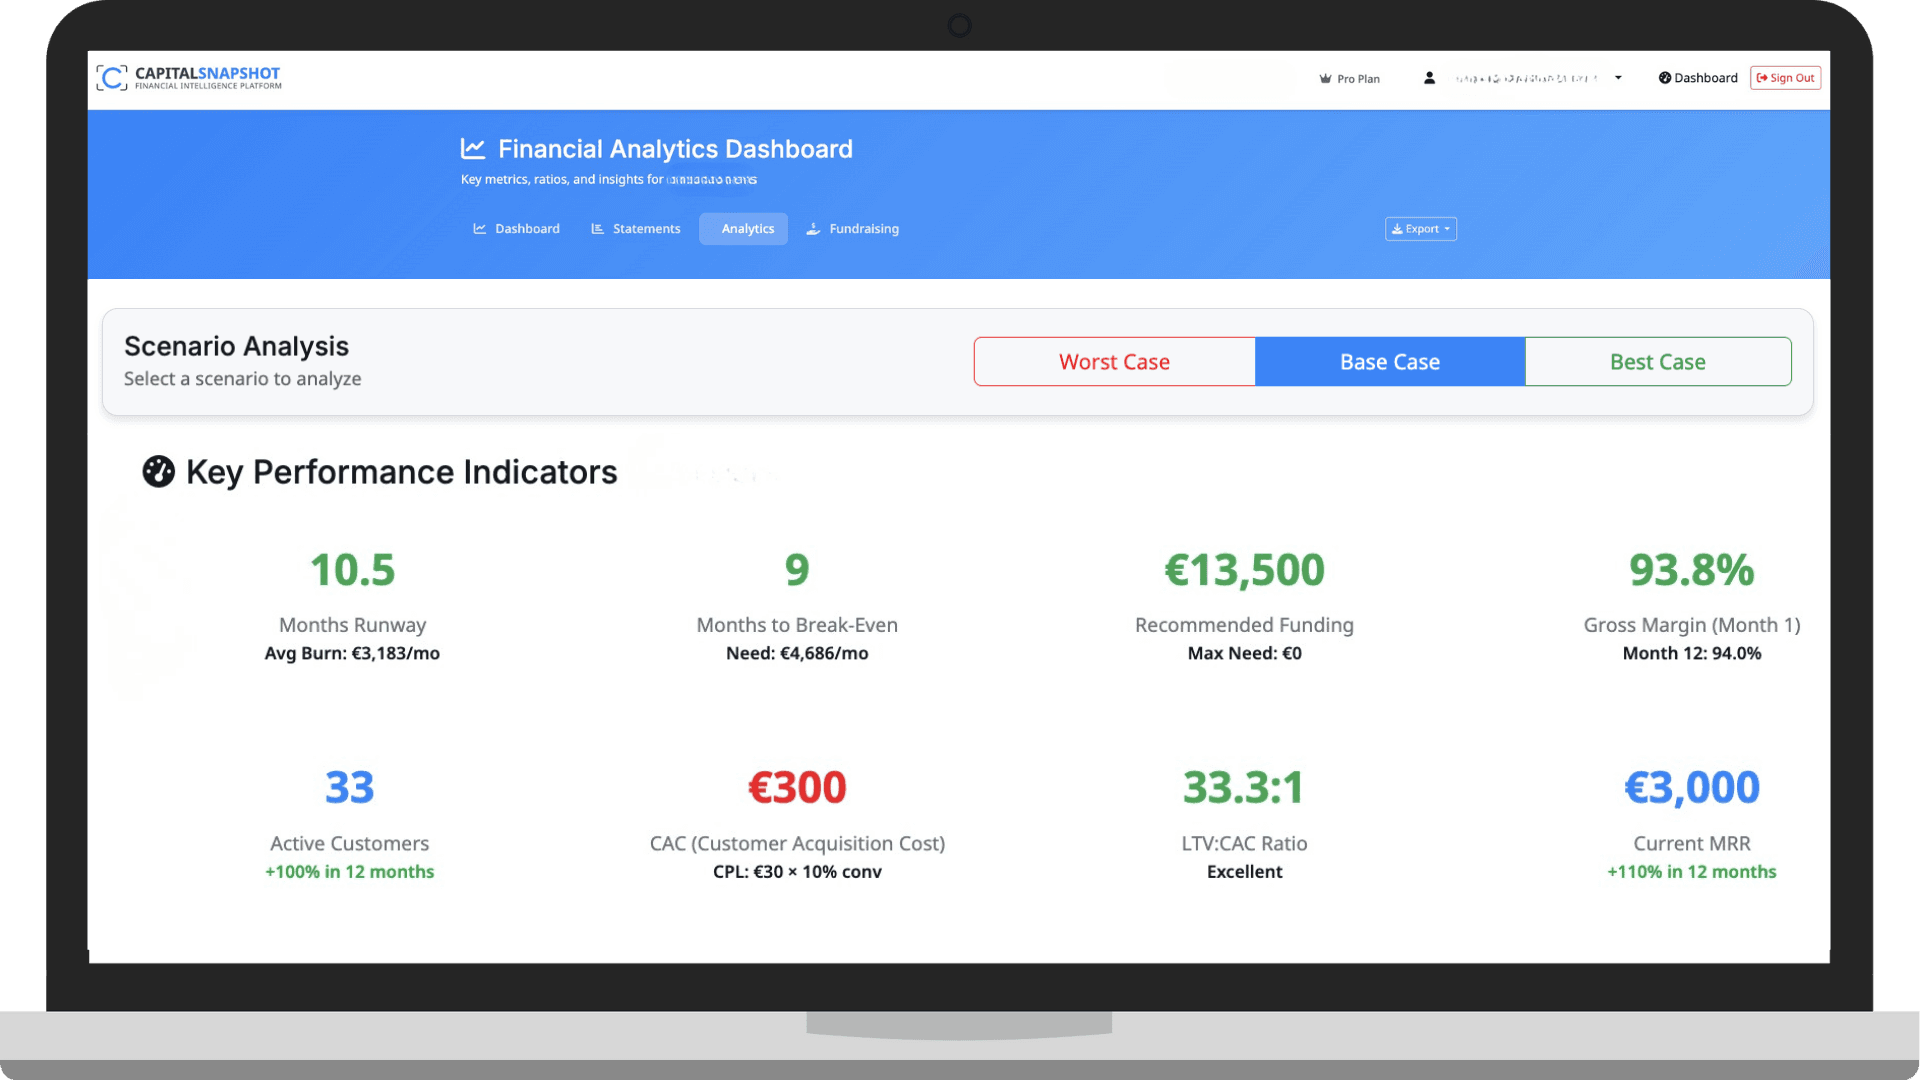This screenshot has height=1080, width=1920.
Task: Click the Statements tab chart icon
Action: (597, 229)
